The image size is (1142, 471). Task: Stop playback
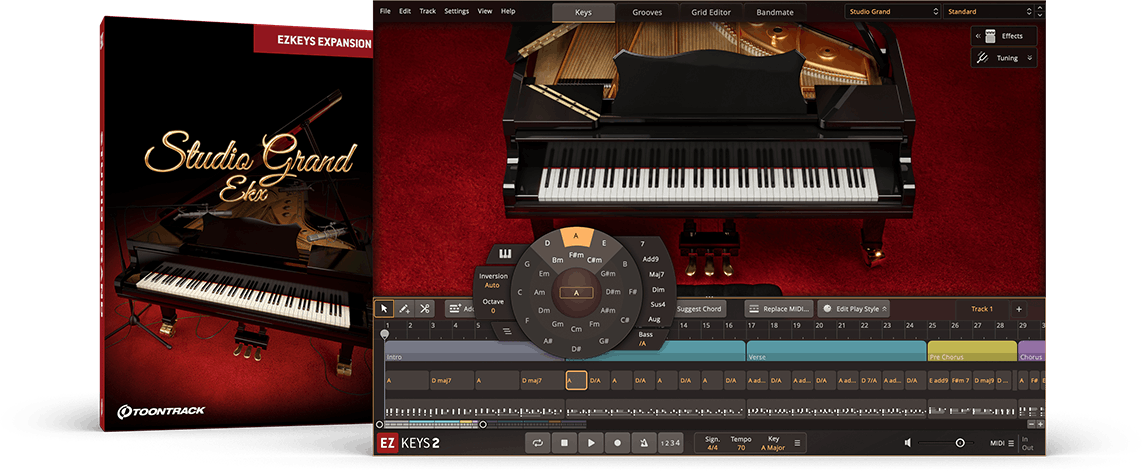(564, 443)
